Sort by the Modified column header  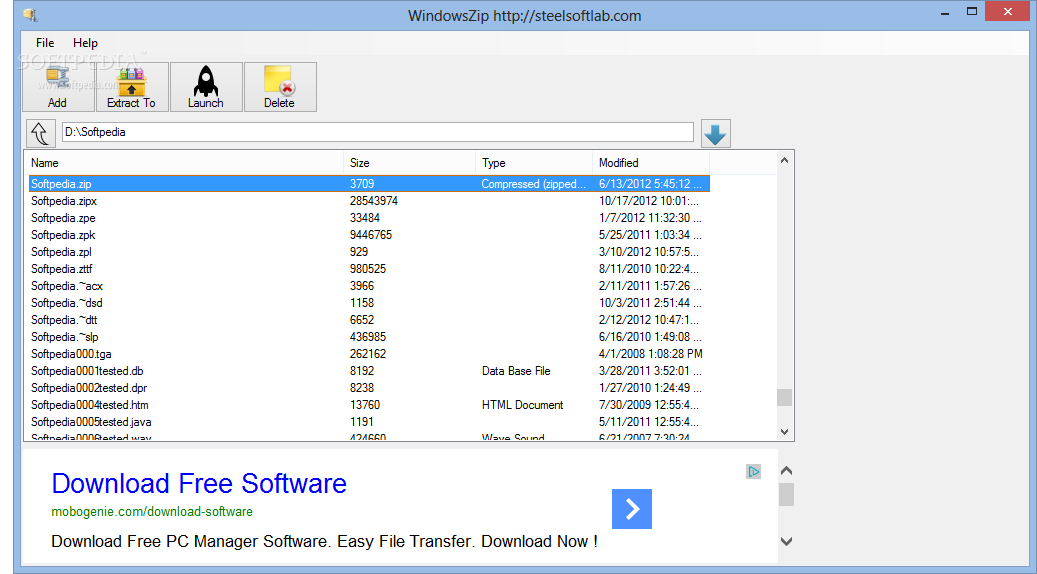click(x=651, y=163)
